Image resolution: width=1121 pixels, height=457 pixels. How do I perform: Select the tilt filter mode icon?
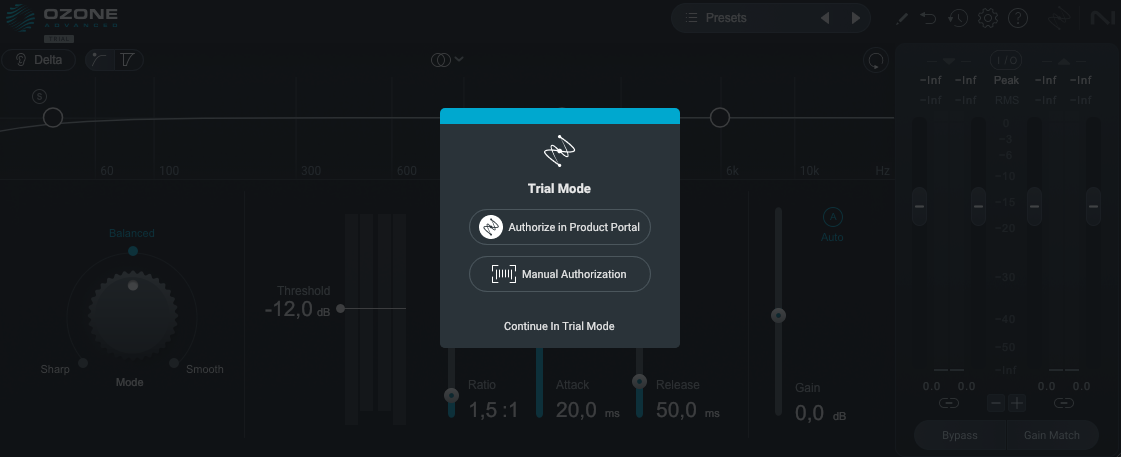(128, 60)
